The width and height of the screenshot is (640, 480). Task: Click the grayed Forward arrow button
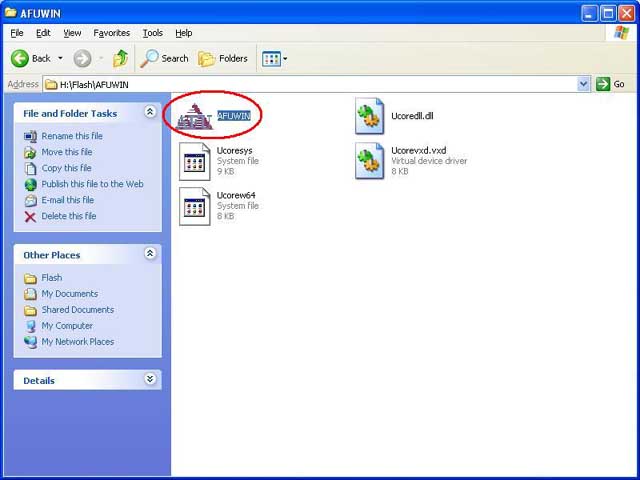(x=82, y=59)
